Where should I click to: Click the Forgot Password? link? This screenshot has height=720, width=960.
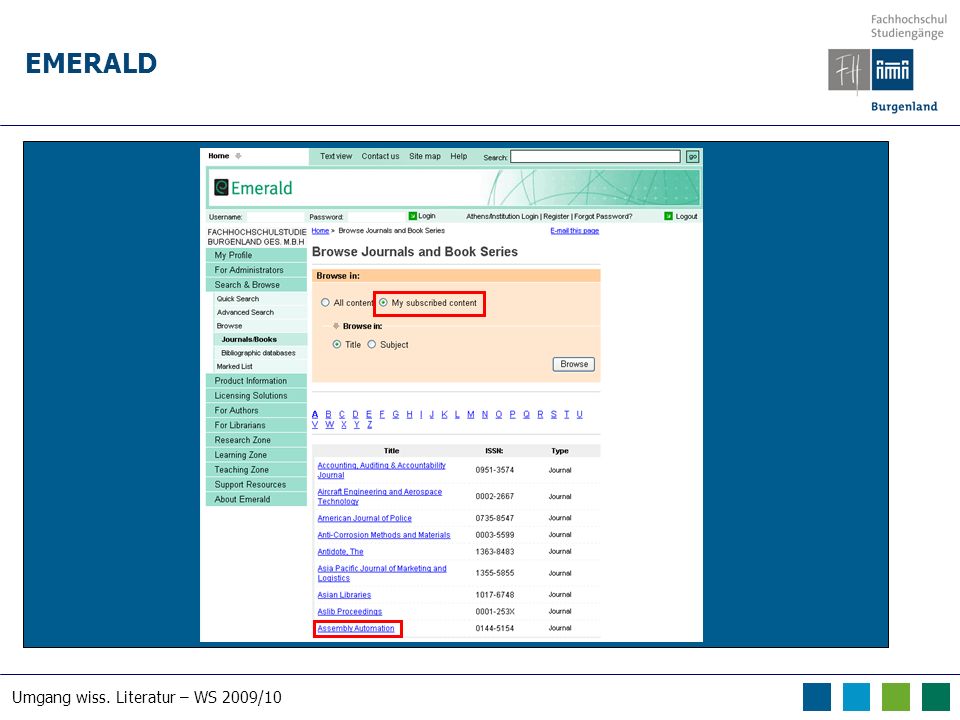tap(603, 216)
